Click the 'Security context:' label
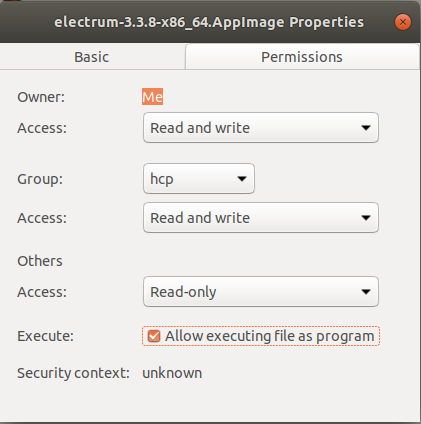421x424 pixels. [x=73, y=373]
